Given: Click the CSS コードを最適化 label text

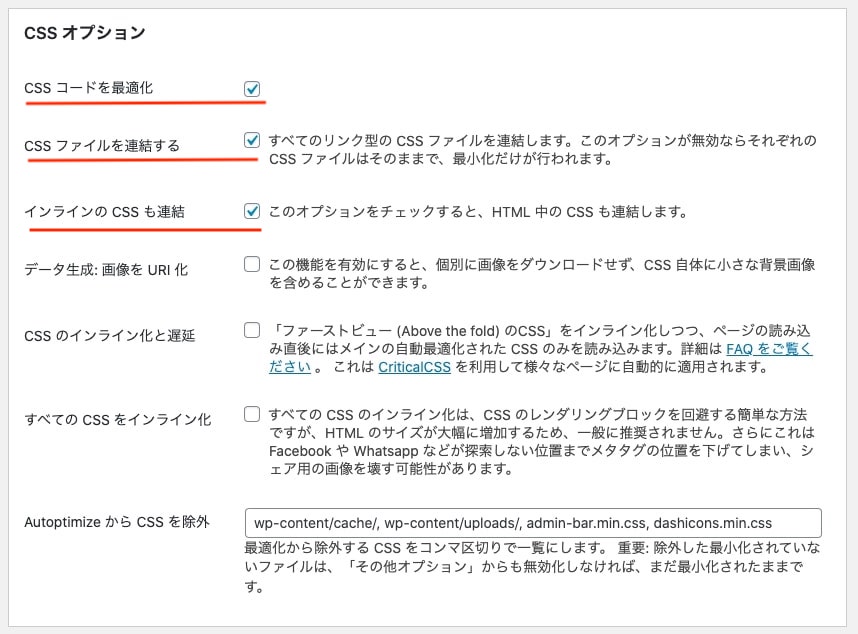Looking at the screenshot, I should [x=89, y=89].
